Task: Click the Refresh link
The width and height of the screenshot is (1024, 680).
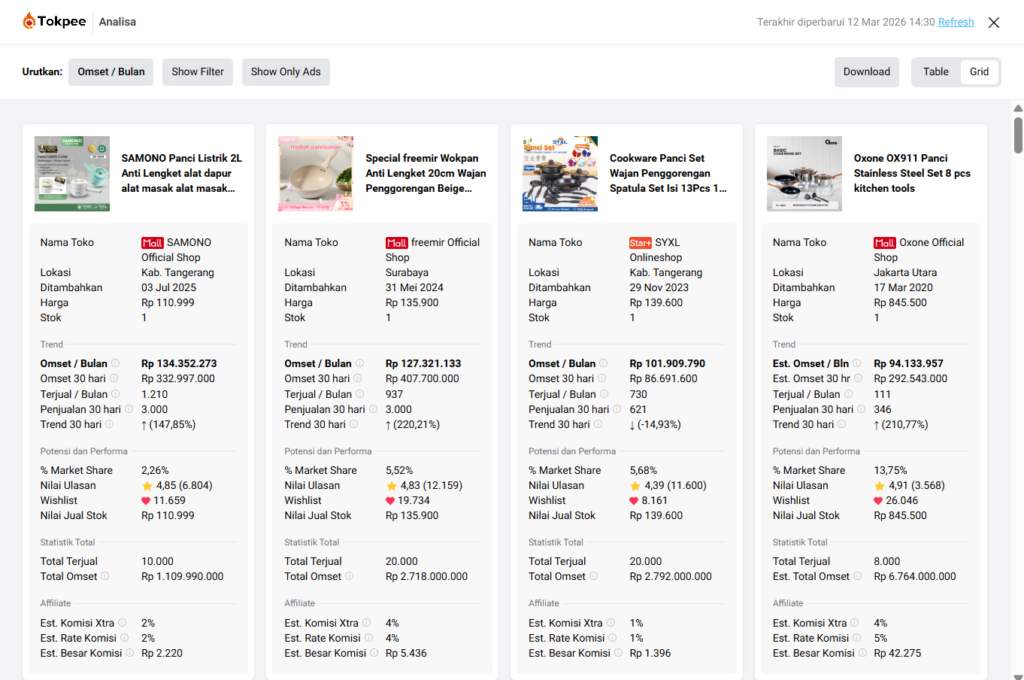Action: pos(955,22)
